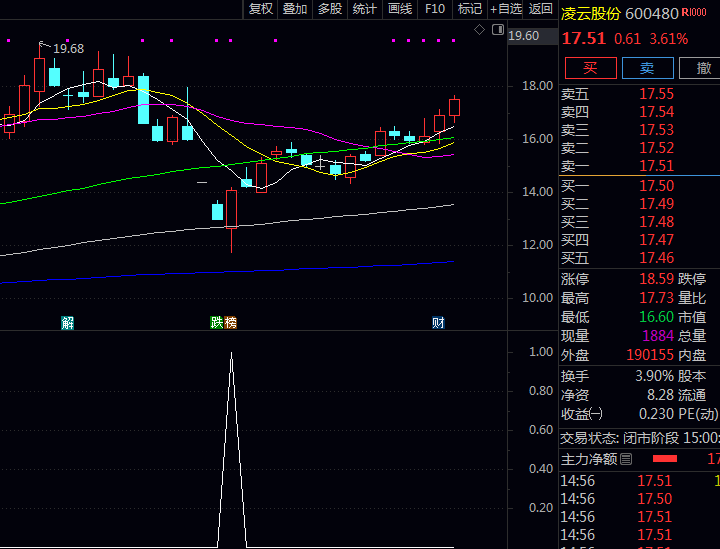
Task: Click the red 买 buy button
Action: [591, 68]
